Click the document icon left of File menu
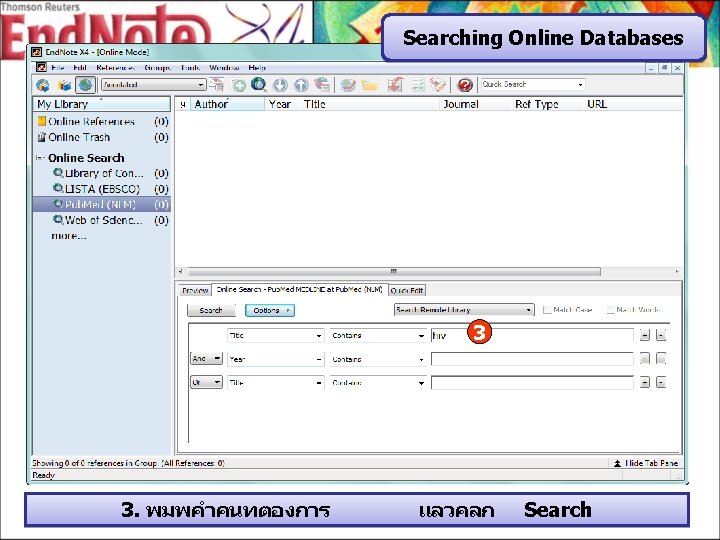This screenshot has width=720, height=540. tap(41, 68)
